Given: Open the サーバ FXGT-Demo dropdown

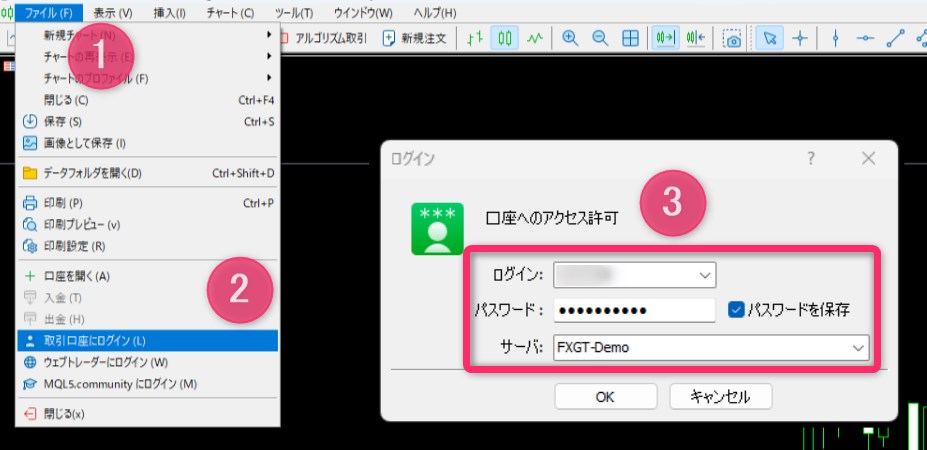Looking at the screenshot, I should [858, 347].
